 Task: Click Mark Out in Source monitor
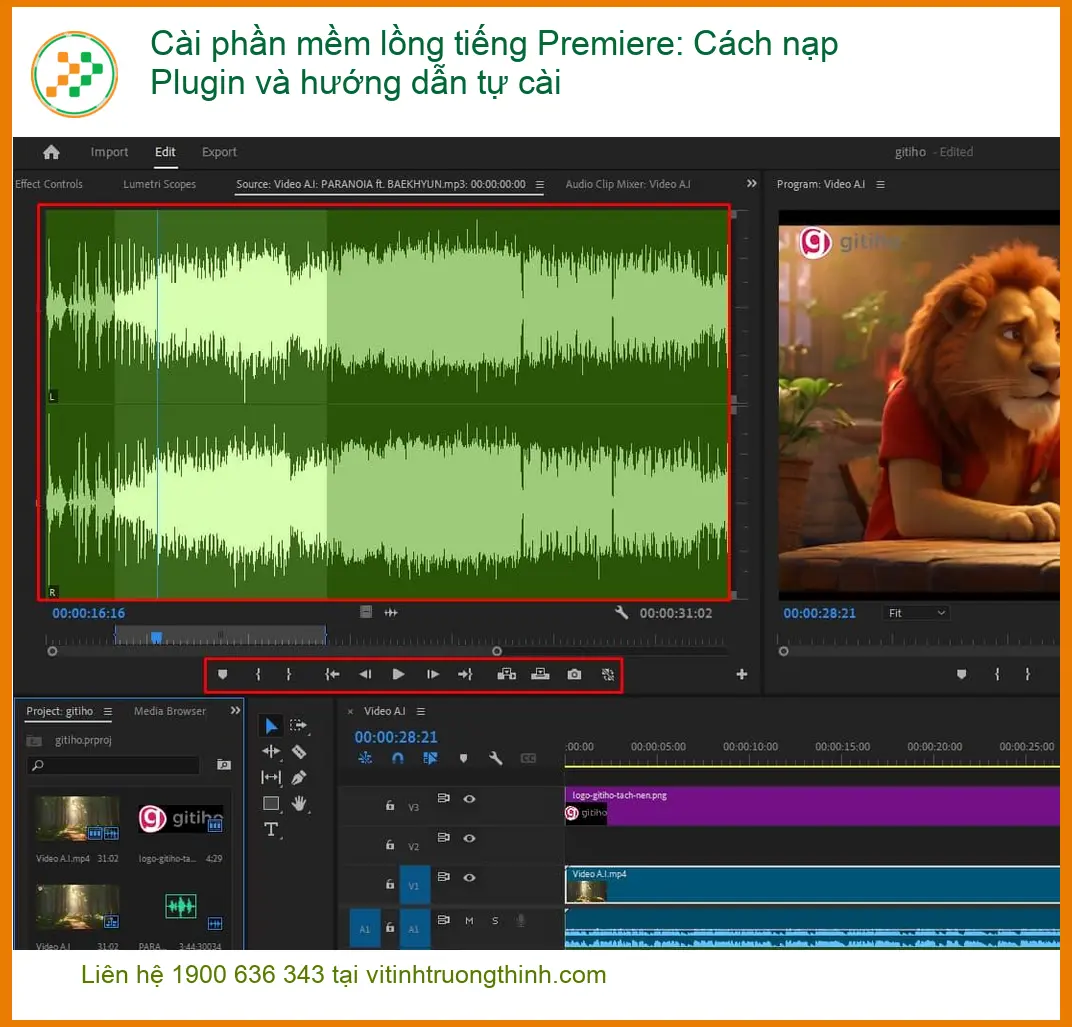(289, 674)
